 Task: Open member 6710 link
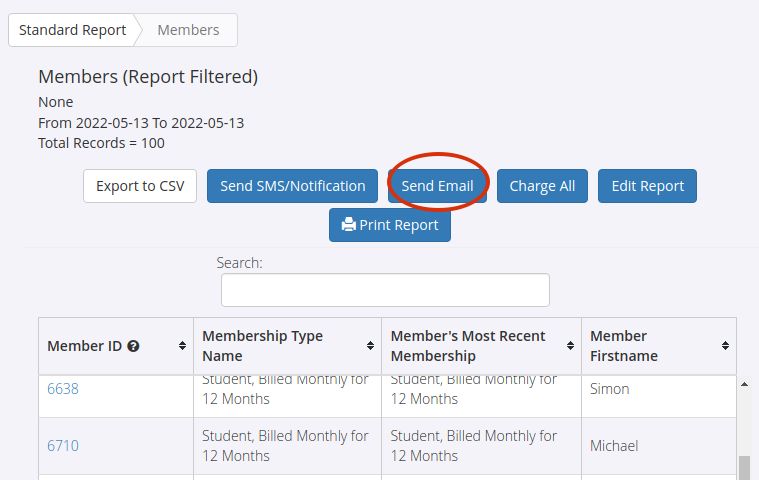[63, 446]
